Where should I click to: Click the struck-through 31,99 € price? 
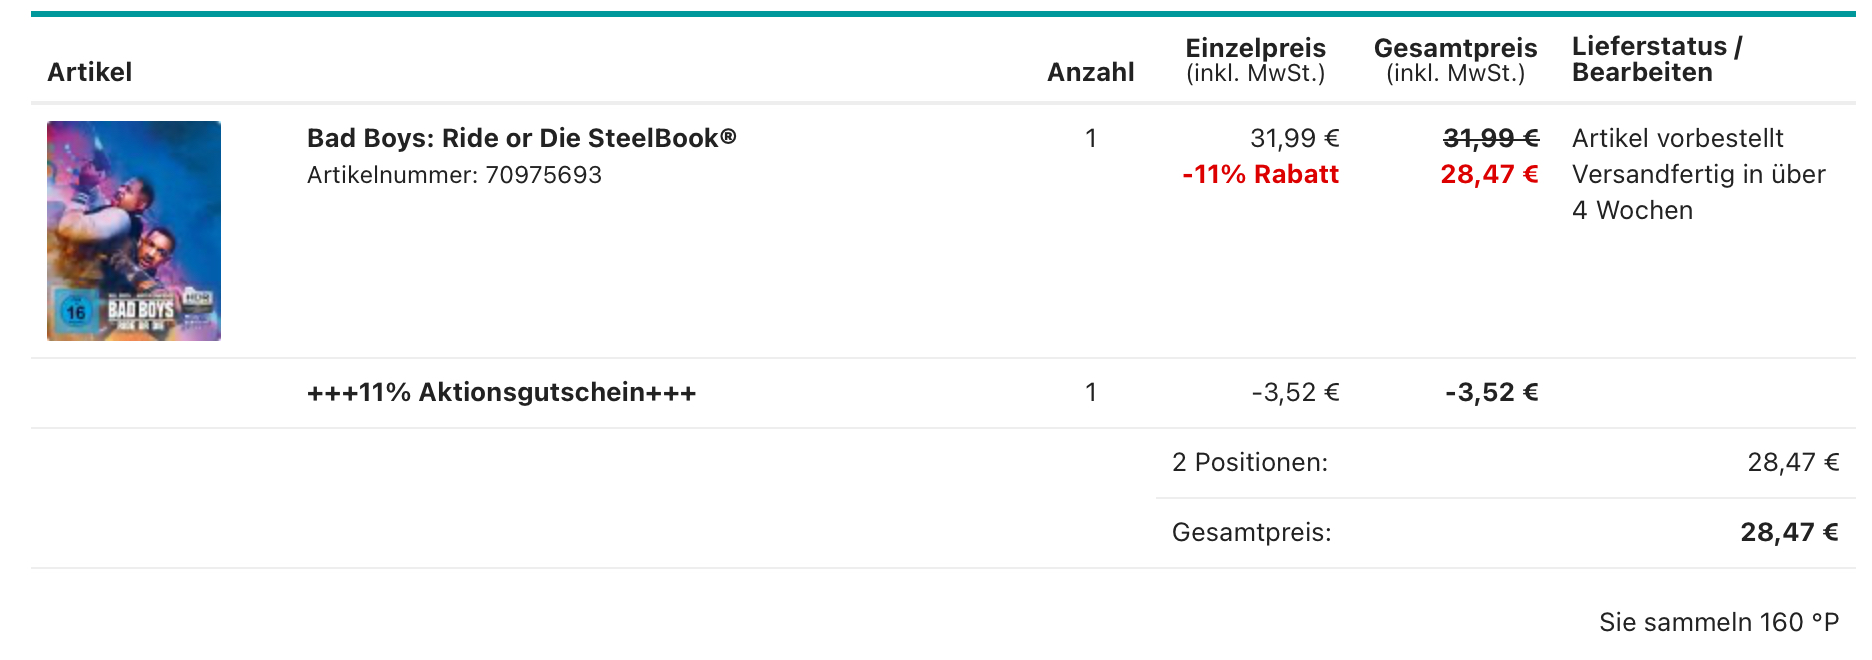pyautogui.click(x=1490, y=138)
